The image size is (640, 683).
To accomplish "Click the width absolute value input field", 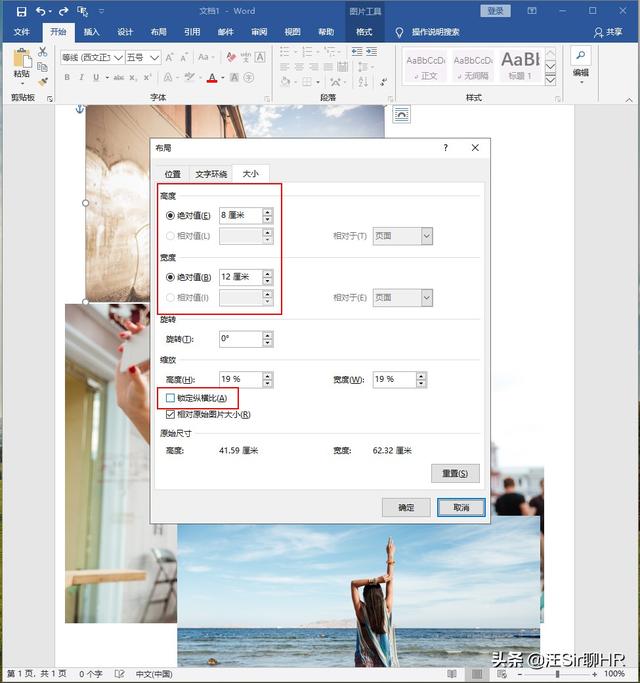I will pyautogui.click(x=241, y=277).
